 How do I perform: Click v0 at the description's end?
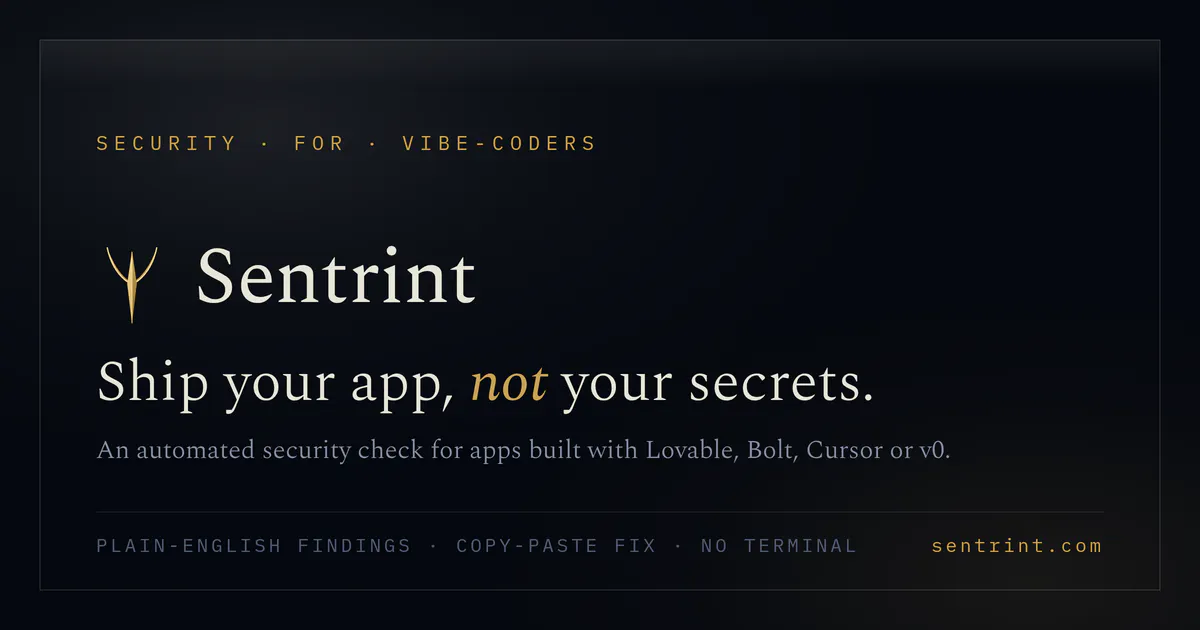point(932,452)
